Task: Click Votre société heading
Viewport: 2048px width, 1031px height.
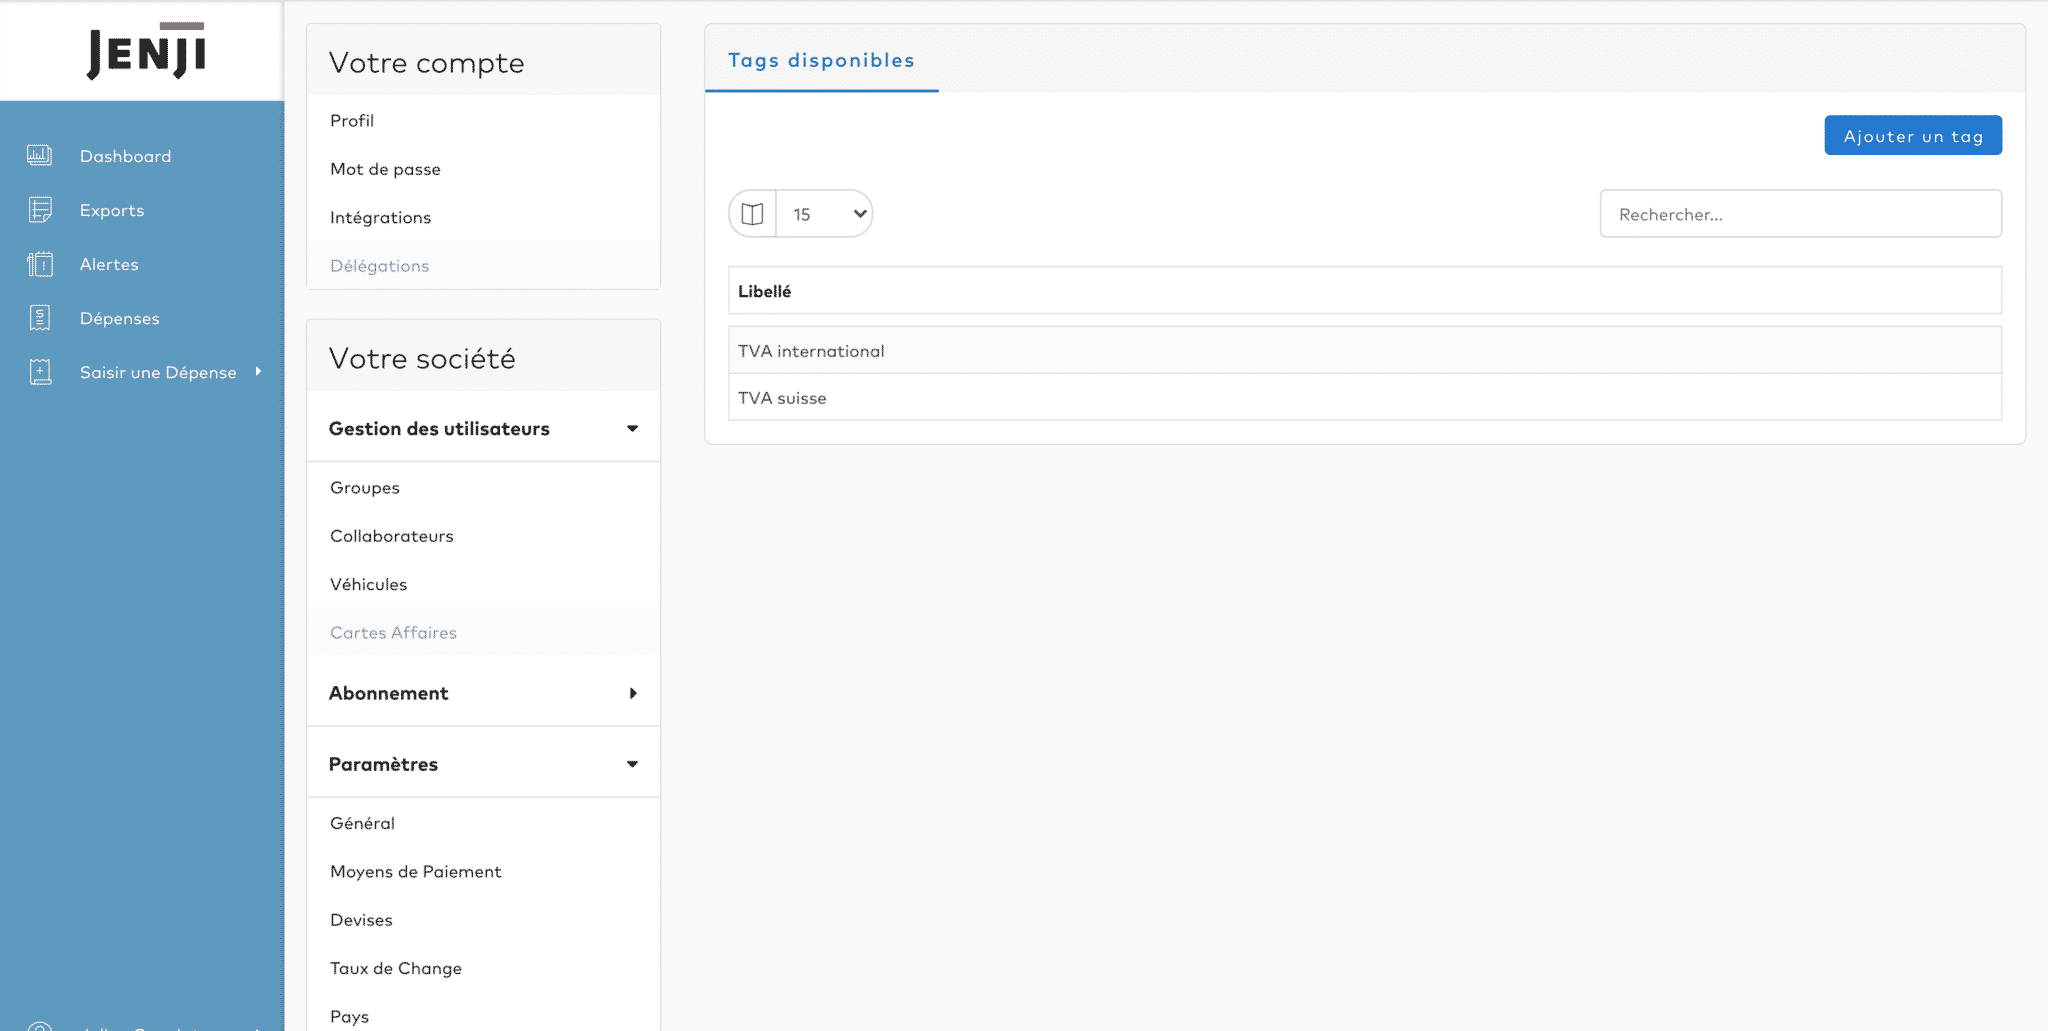Action: coord(422,358)
